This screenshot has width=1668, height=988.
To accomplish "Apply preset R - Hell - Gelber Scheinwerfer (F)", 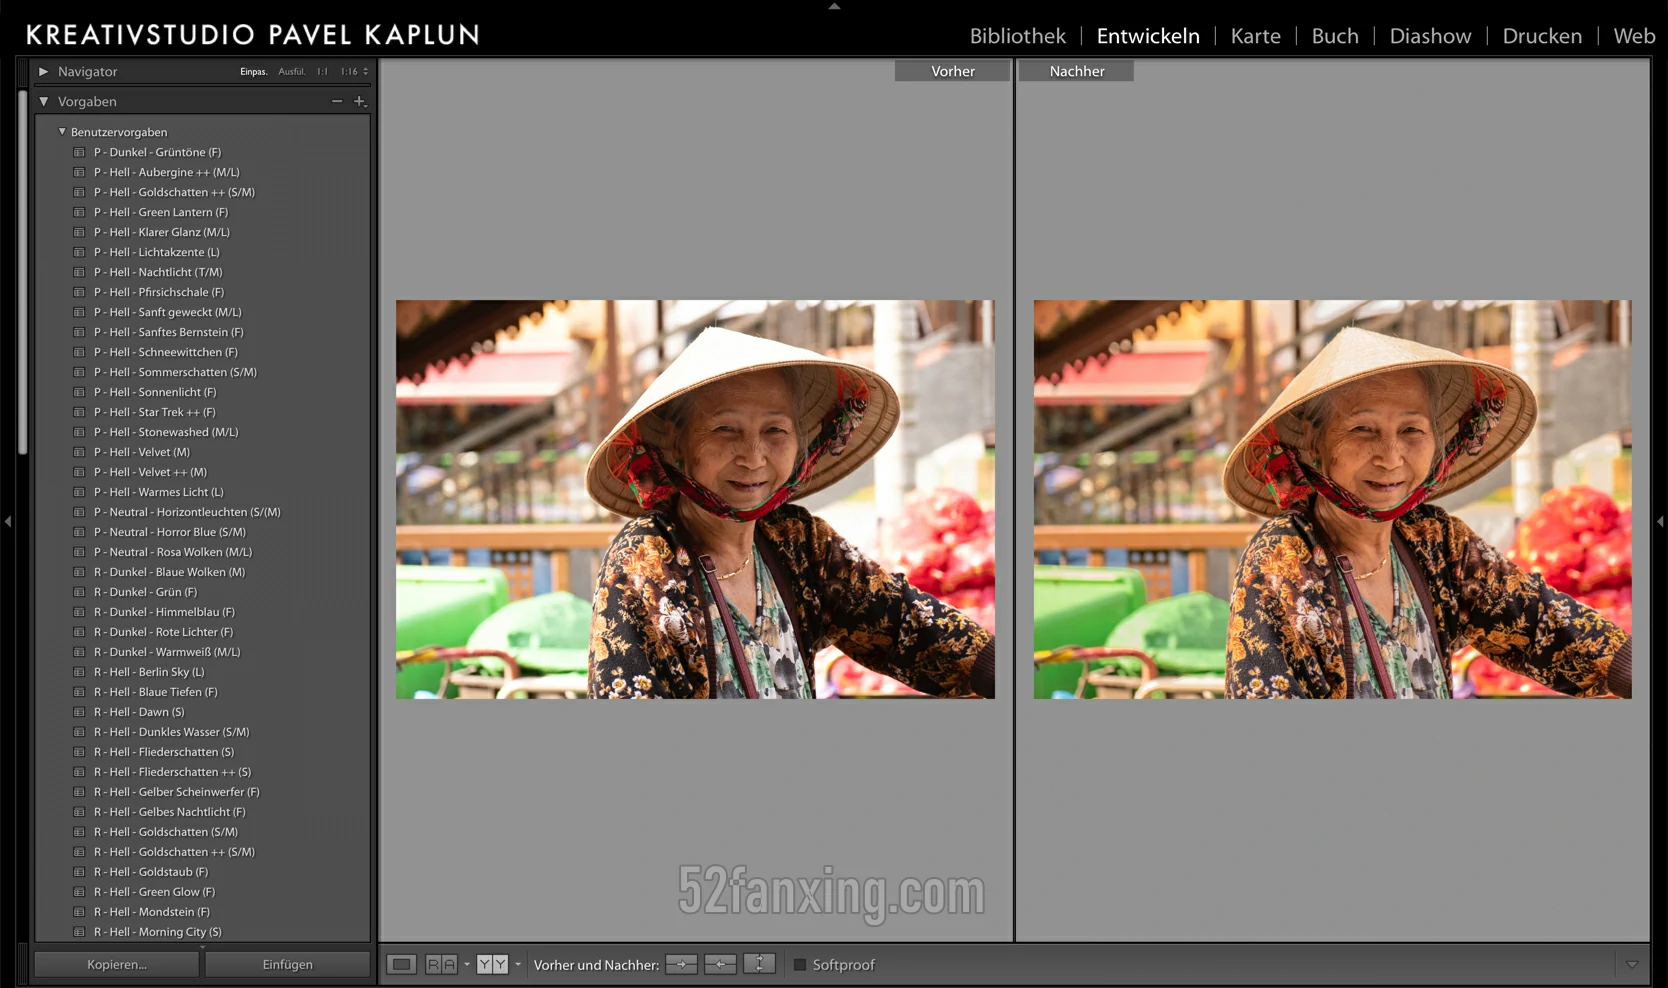I will (177, 792).
